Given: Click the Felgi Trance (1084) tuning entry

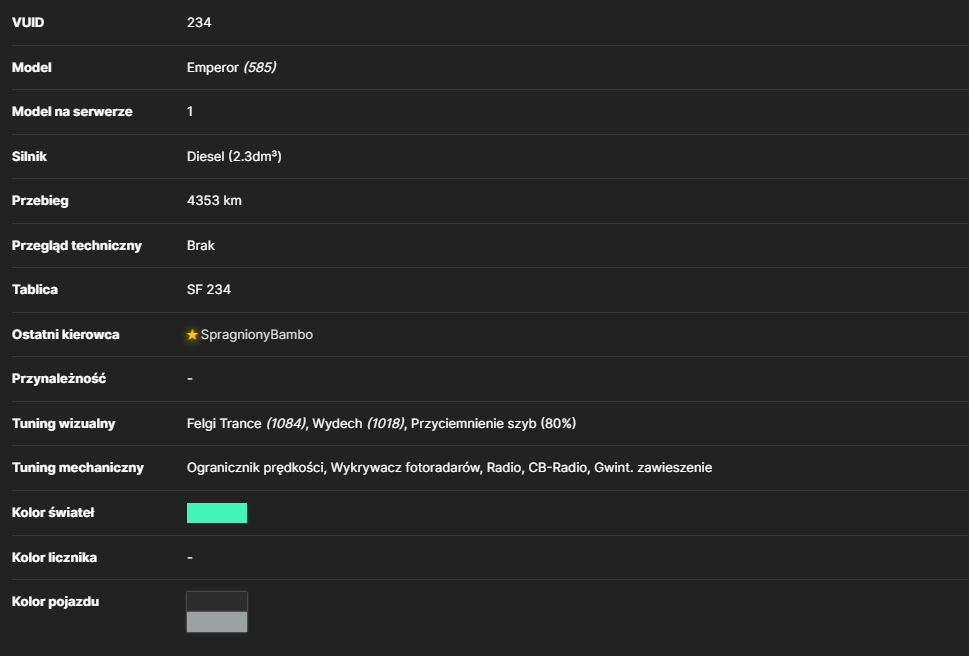Looking at the screenshot, I should point(247,423).
